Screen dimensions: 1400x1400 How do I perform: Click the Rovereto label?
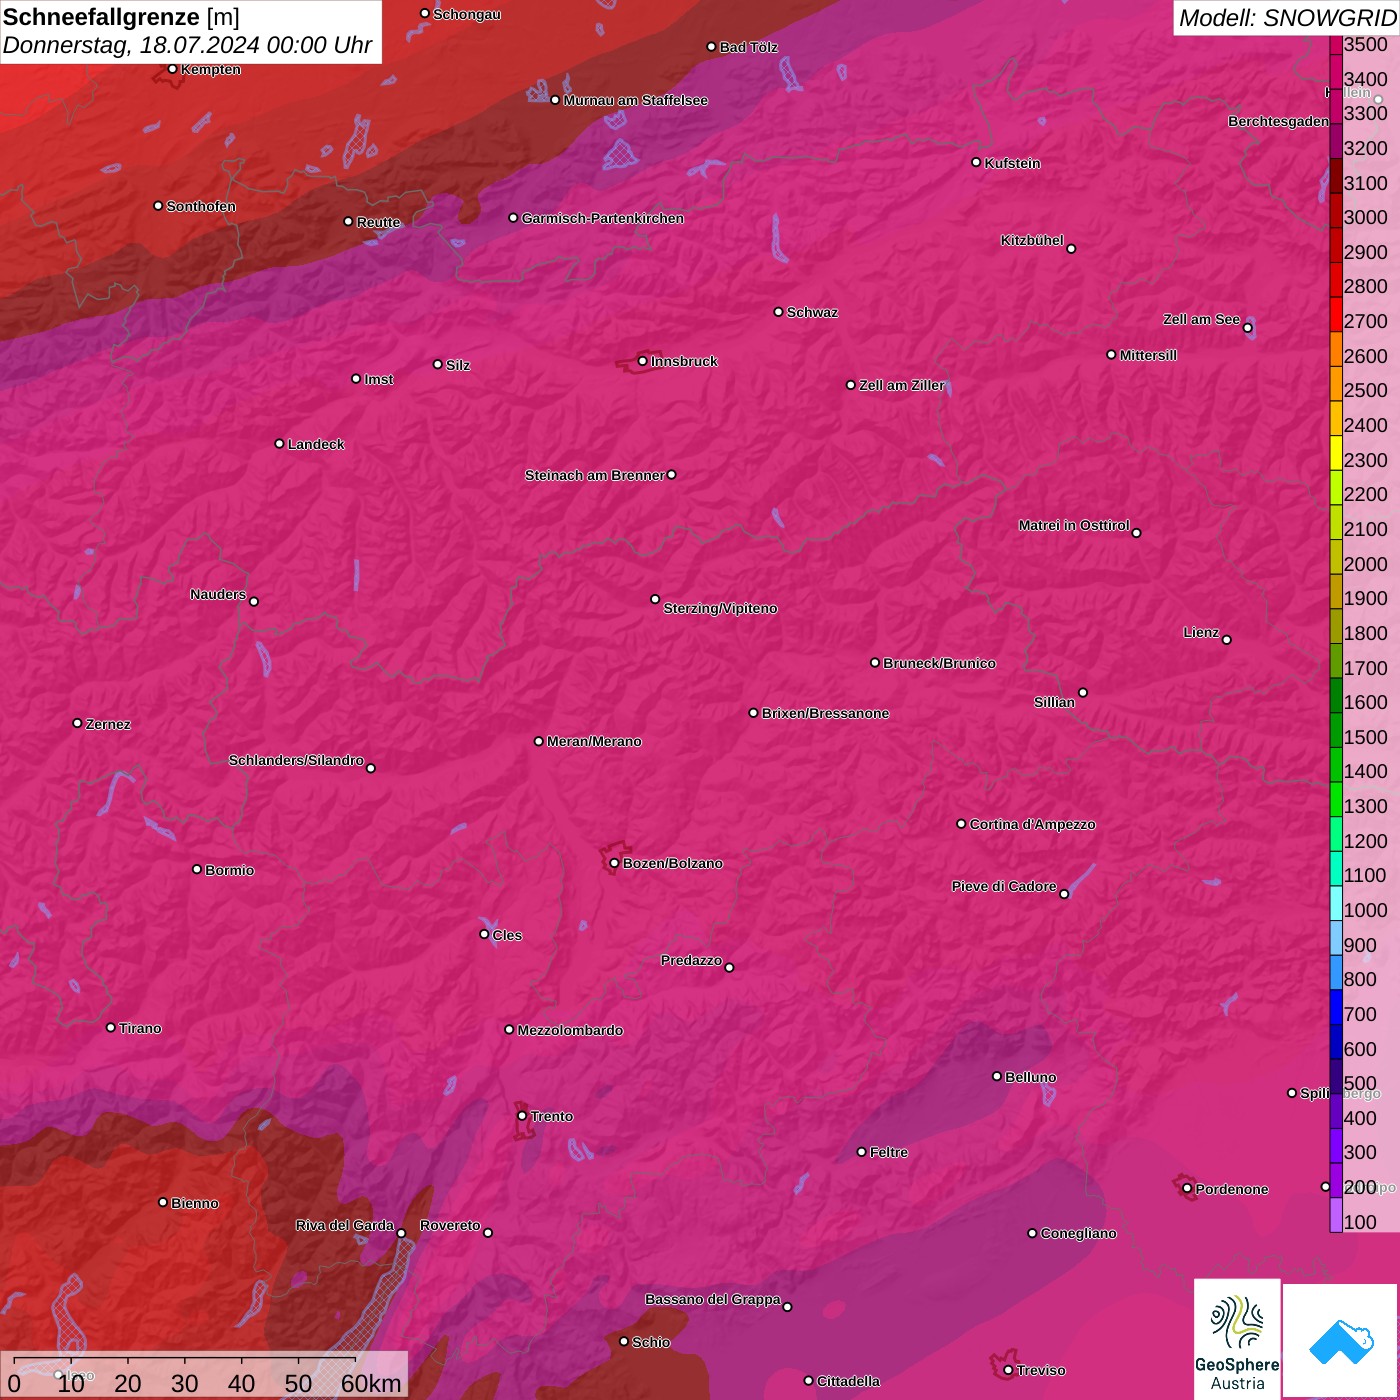[450, 1225]
